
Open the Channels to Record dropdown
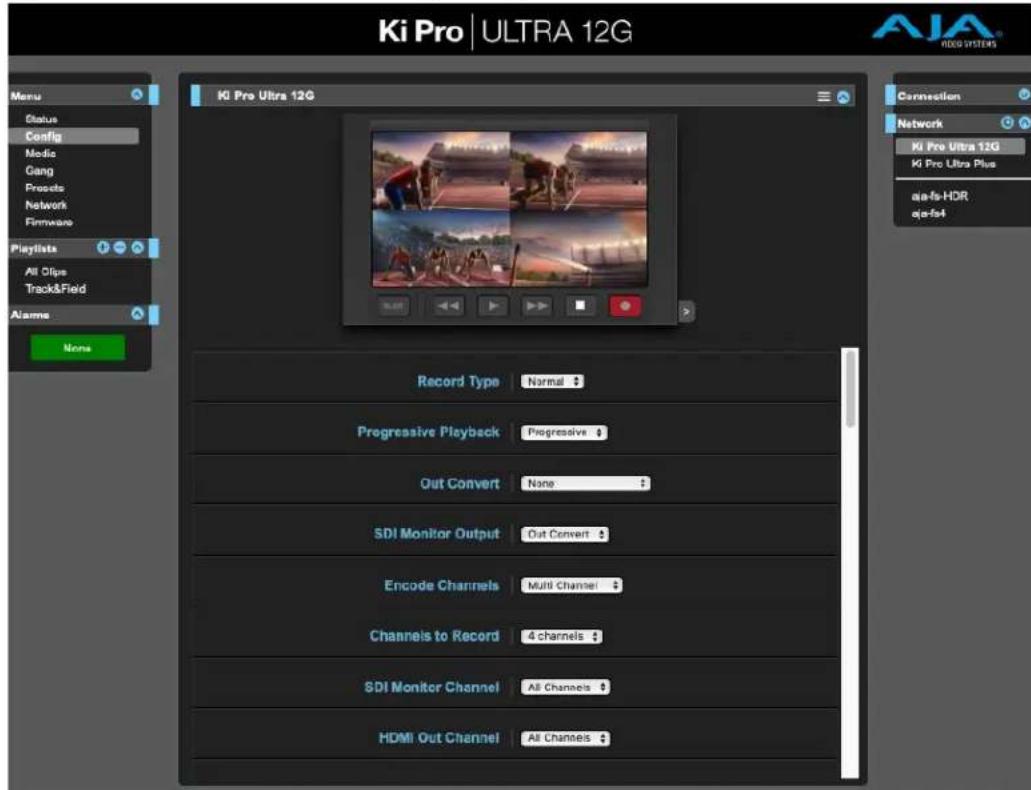[x=562, y=636]
